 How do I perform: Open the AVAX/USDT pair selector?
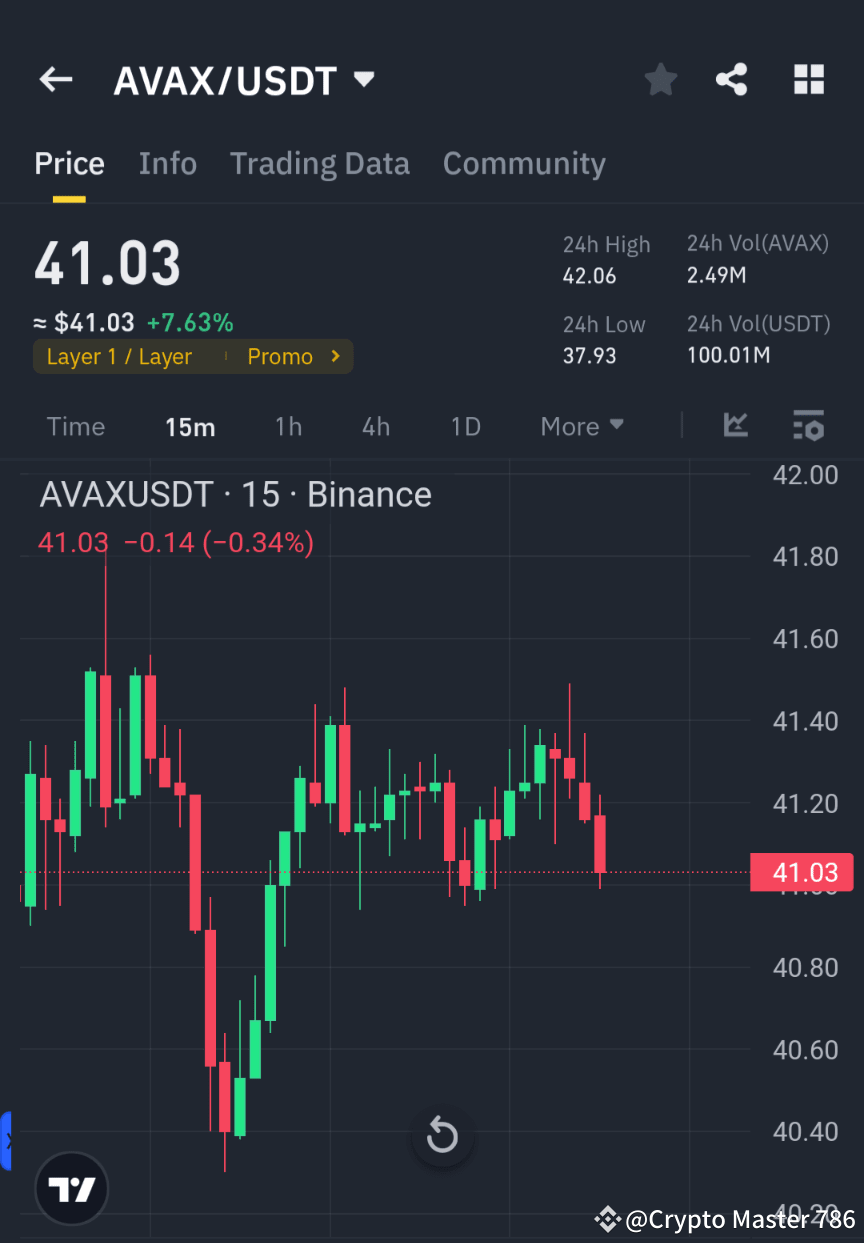tap(245, 80)
